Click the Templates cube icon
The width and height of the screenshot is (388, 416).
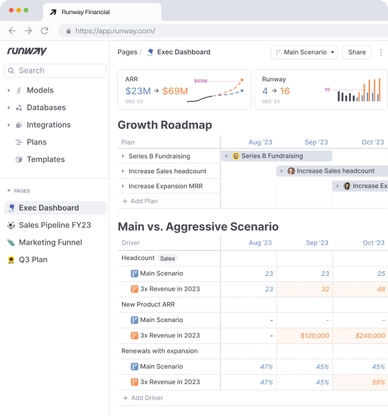tap(19, 160)
